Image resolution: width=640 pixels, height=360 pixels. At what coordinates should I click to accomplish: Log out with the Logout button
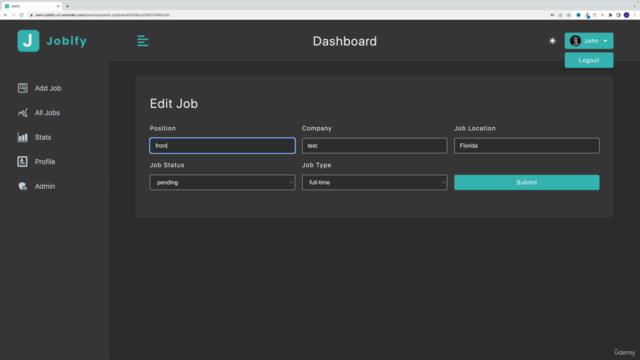pyautogui.click(x=589, y=60)
